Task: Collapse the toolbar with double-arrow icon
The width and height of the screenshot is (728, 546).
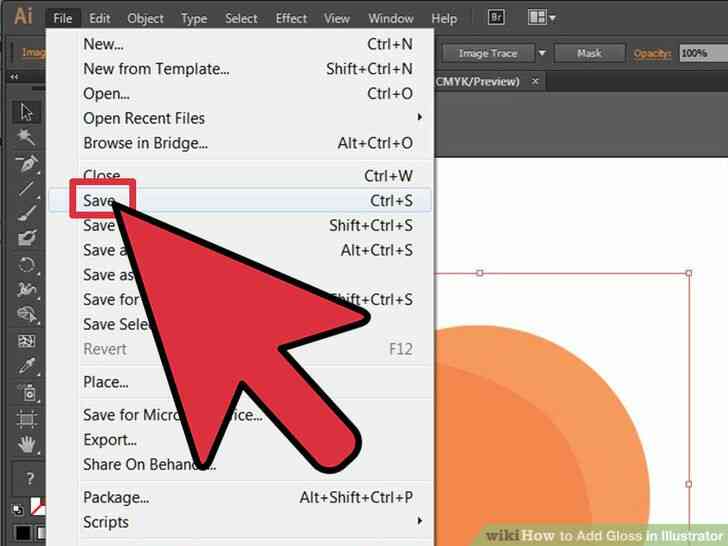Action: (14, 77)
